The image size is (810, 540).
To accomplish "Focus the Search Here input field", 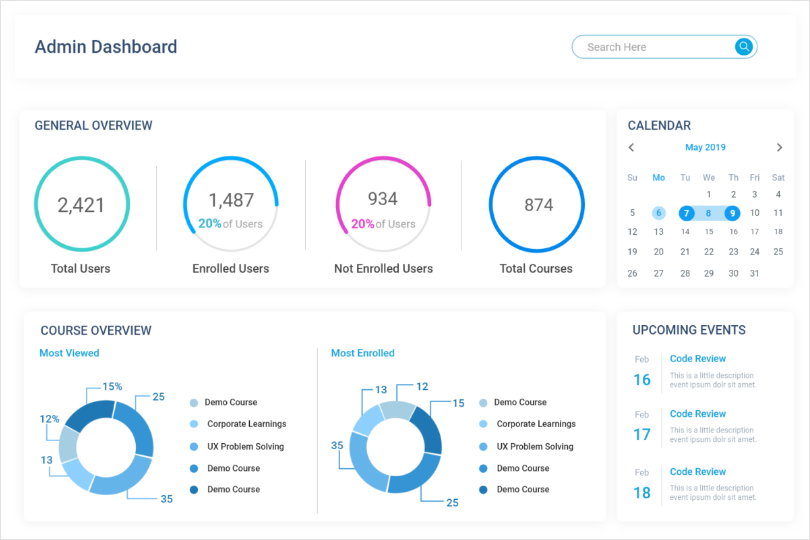I will tap(664, 47).
